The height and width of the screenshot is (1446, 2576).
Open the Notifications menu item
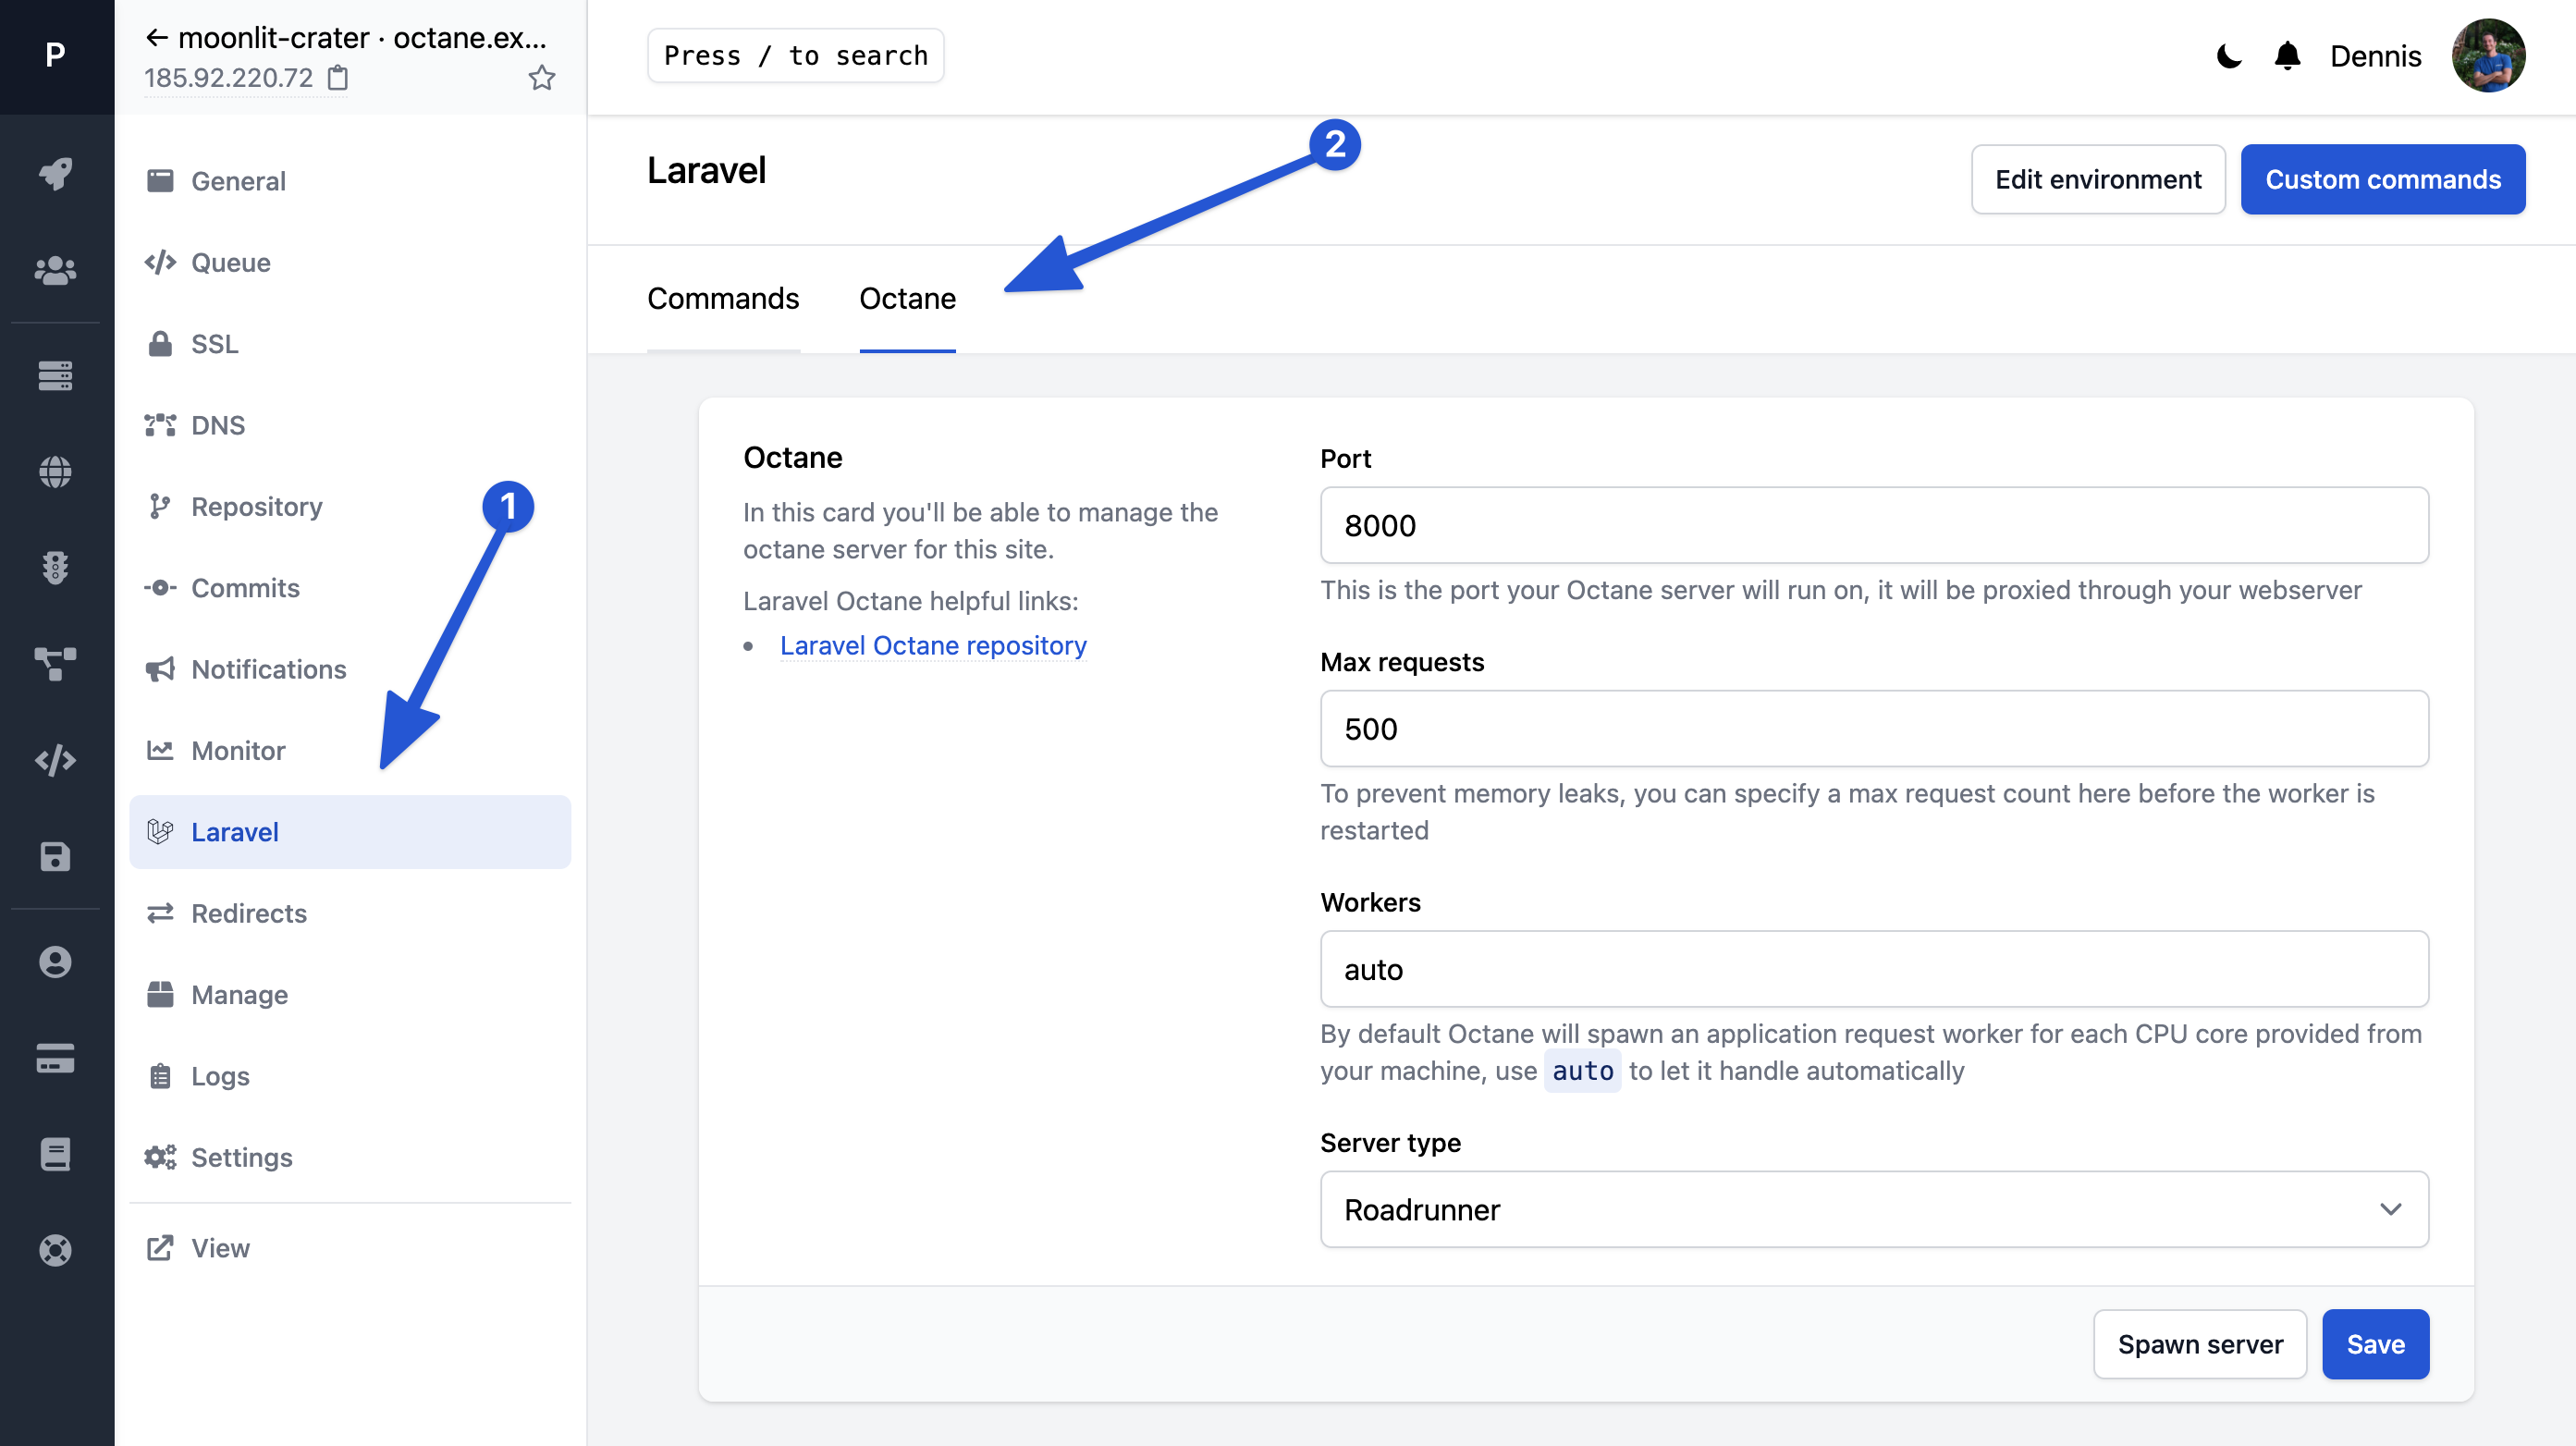350,669
